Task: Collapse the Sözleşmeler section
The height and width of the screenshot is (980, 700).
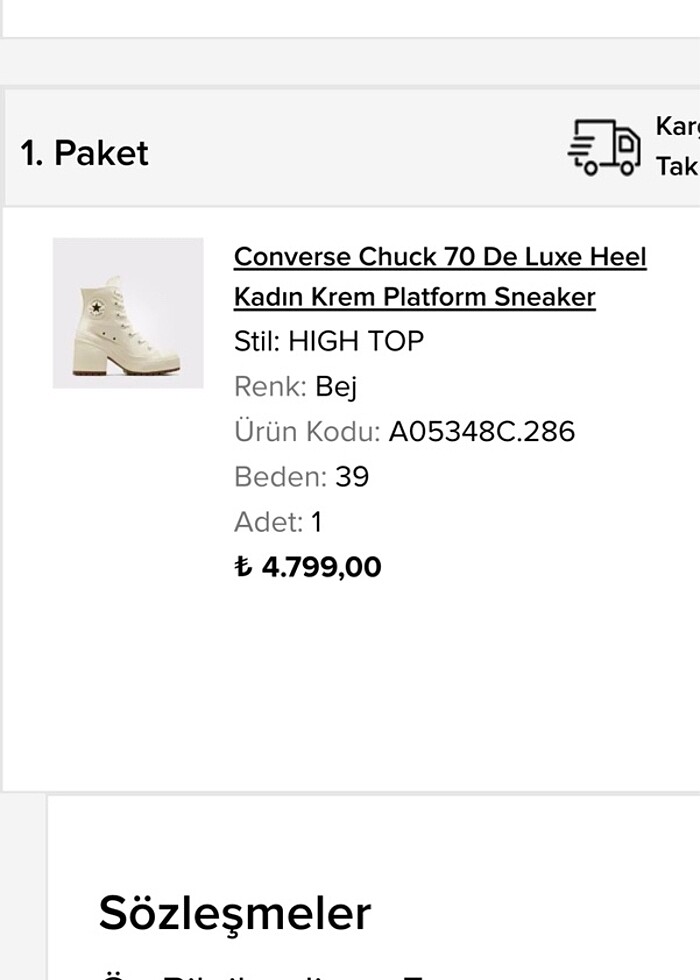Action: 236,912
